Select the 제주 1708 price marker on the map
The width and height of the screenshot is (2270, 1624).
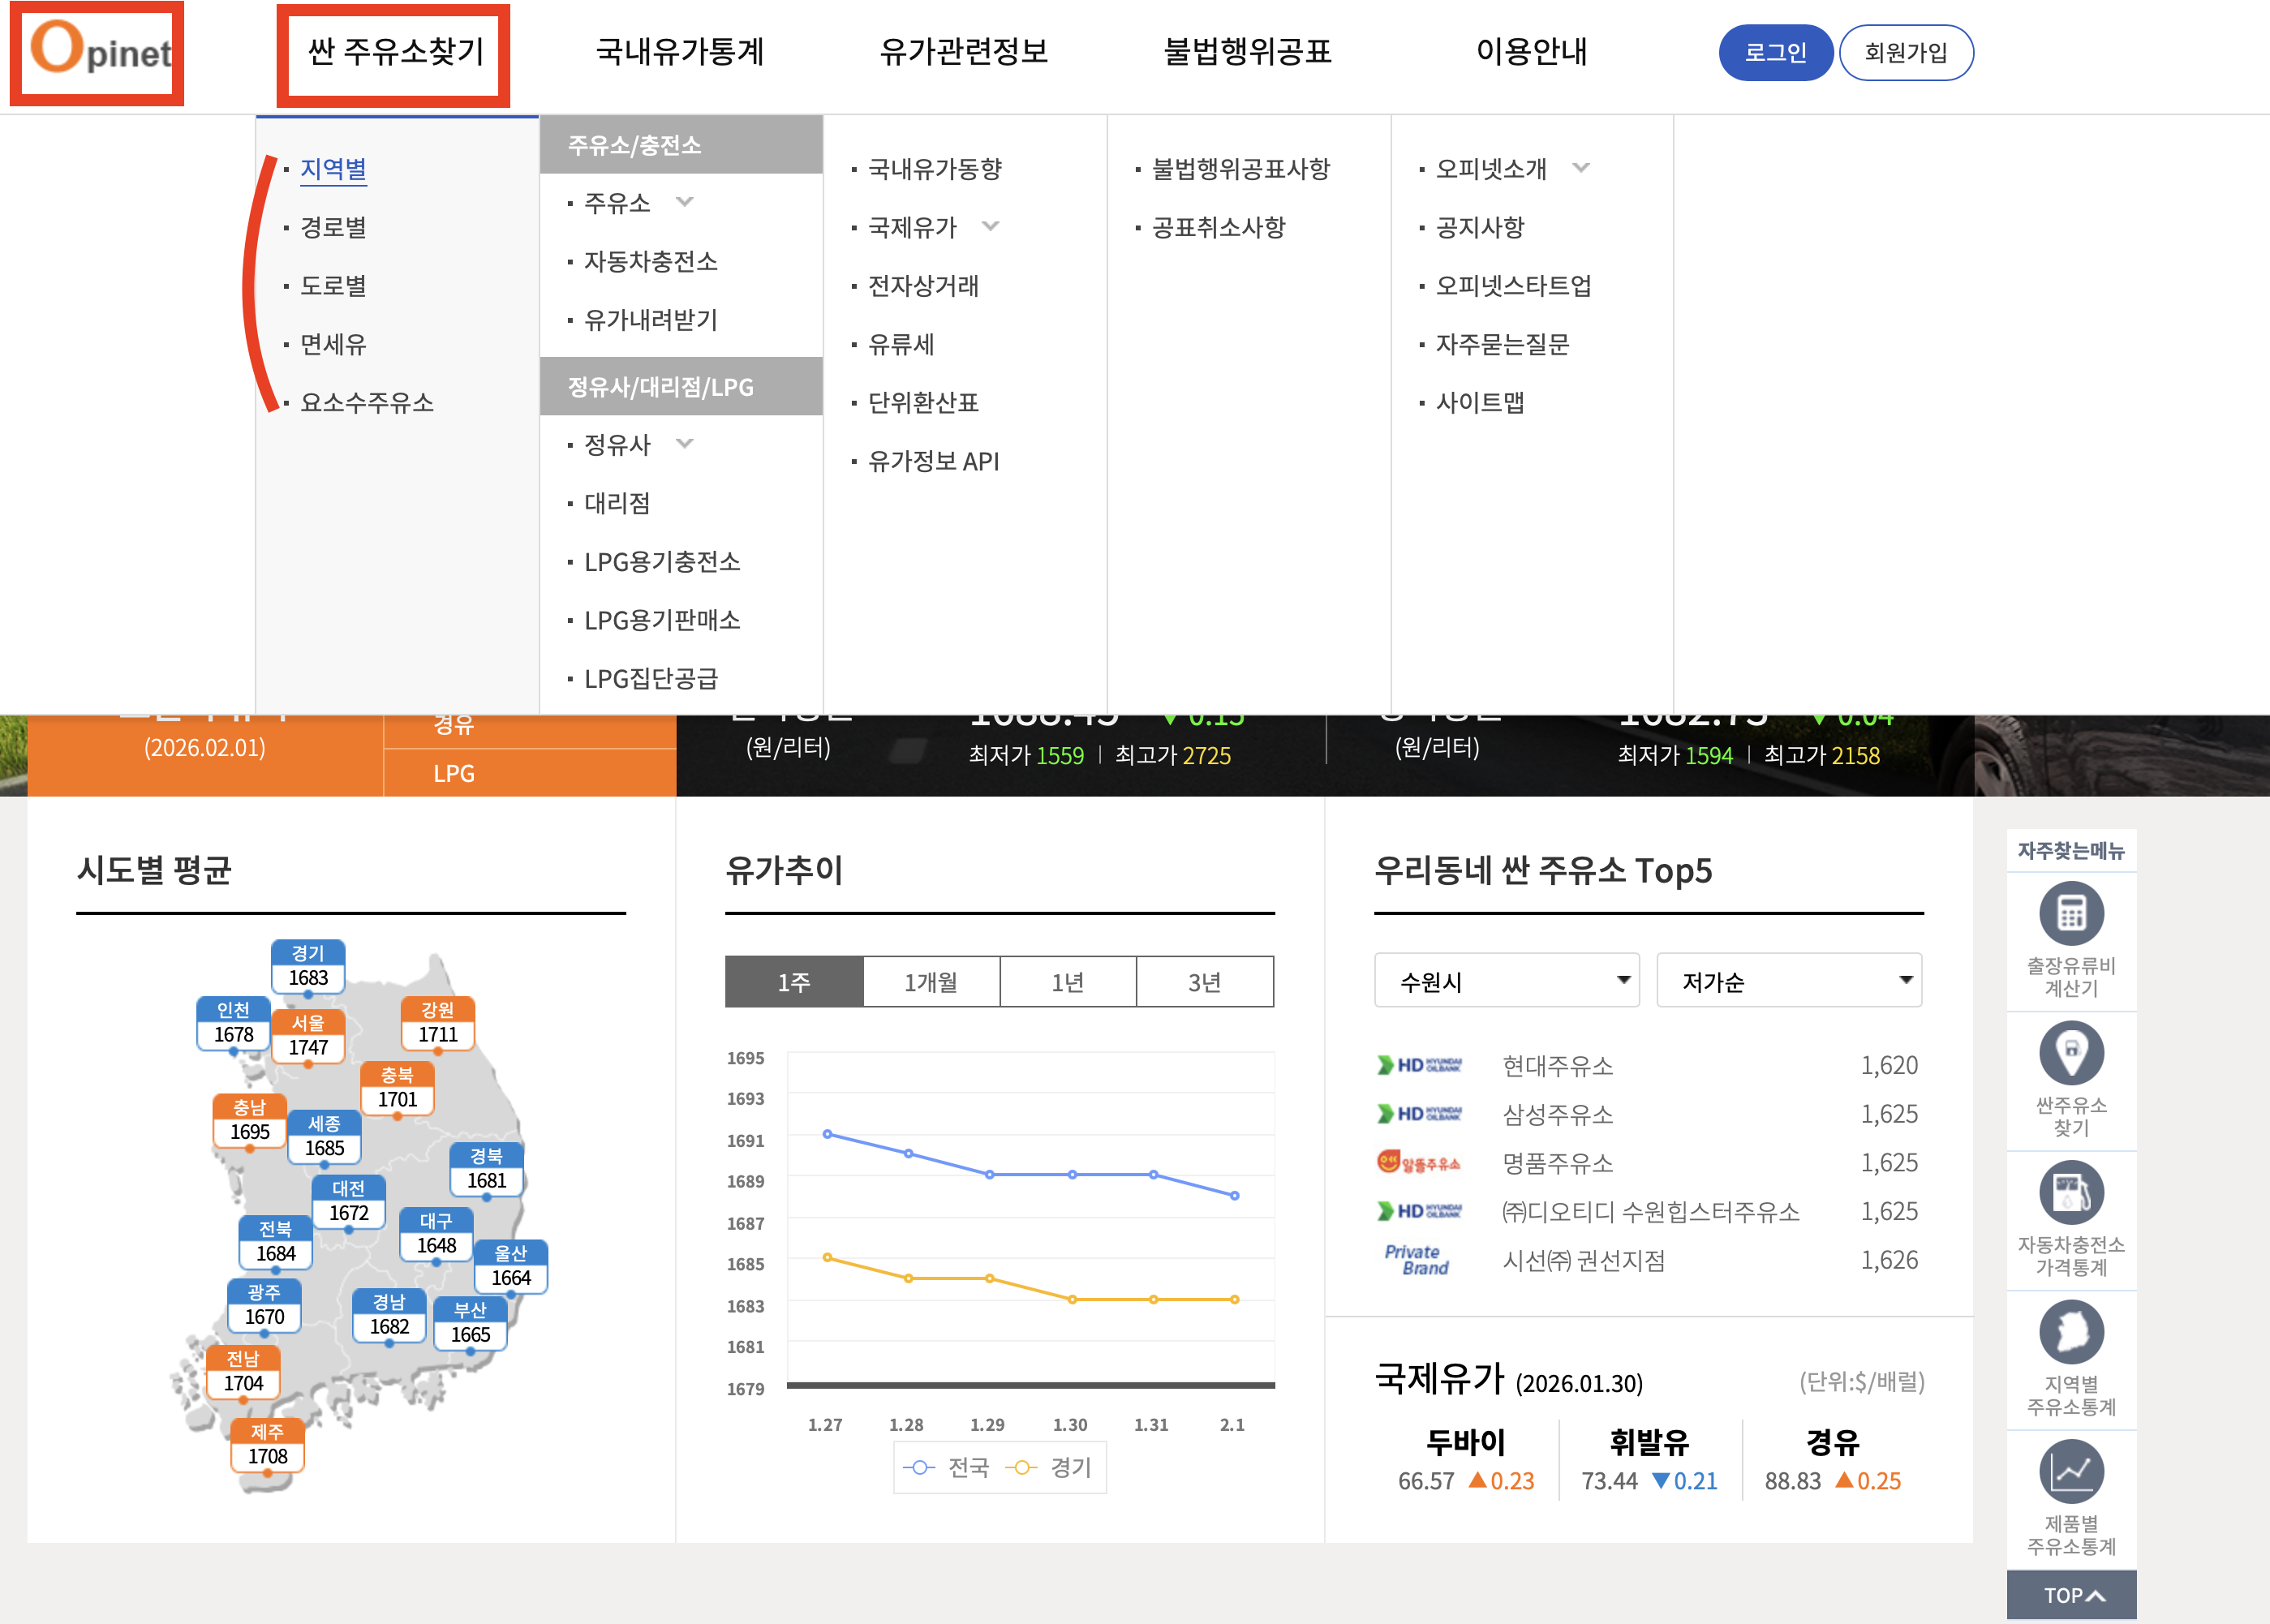267,1446
